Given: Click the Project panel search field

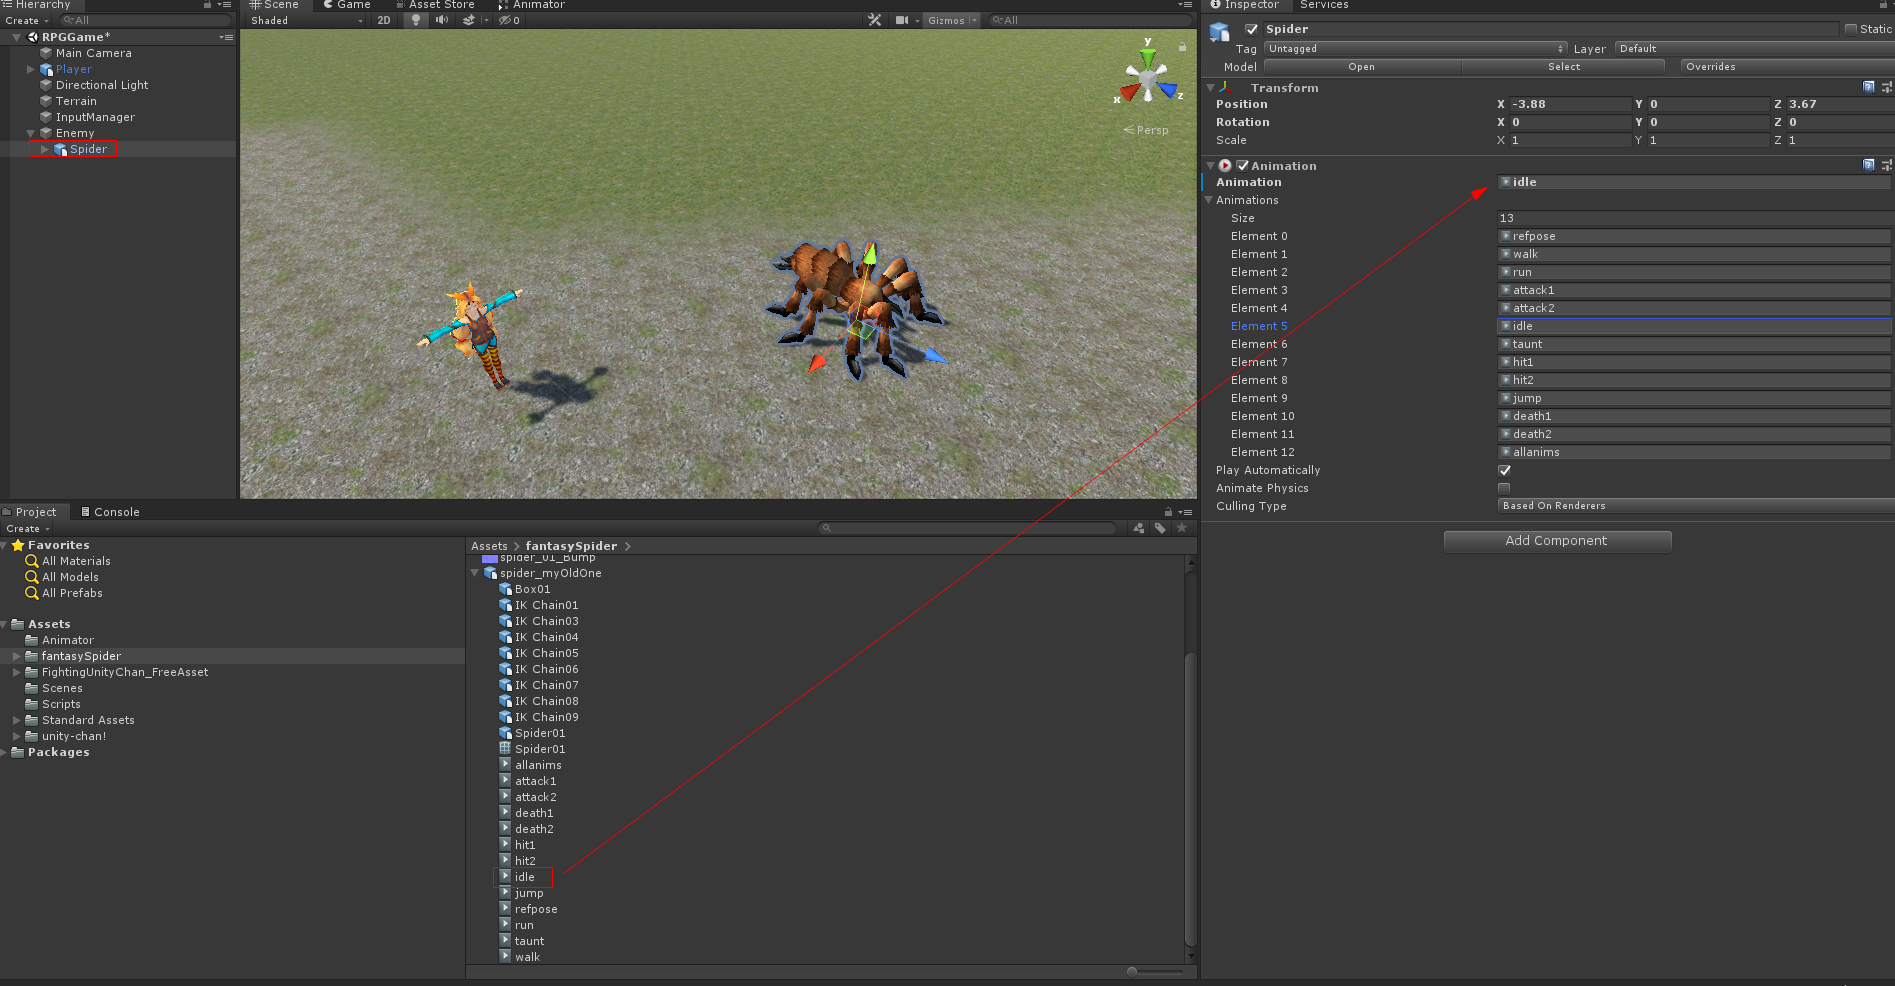Looking at the screenshot, I should pyautogui.click(x=968, y=528).
